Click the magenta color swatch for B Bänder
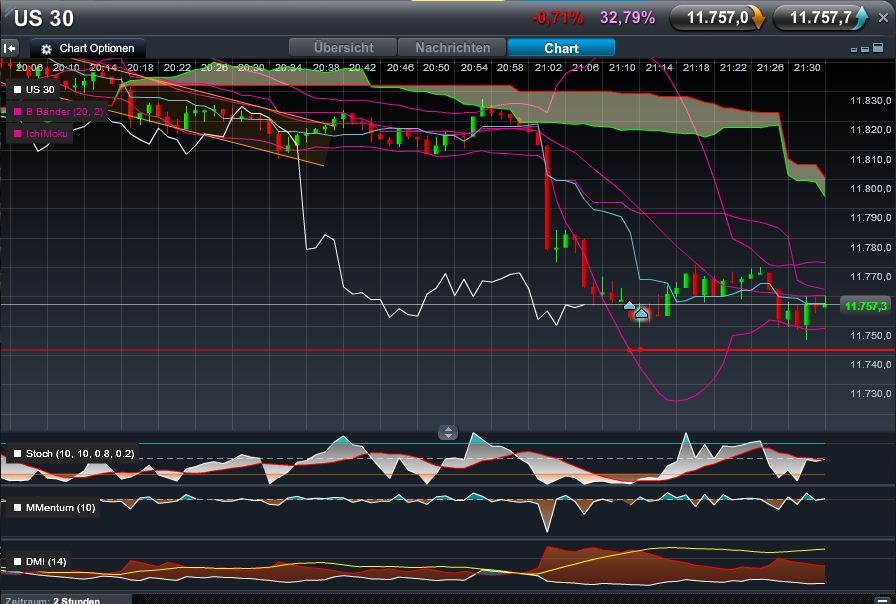Image resolution: width=896 pixels, height=604 pixels. tap(17, 111)
